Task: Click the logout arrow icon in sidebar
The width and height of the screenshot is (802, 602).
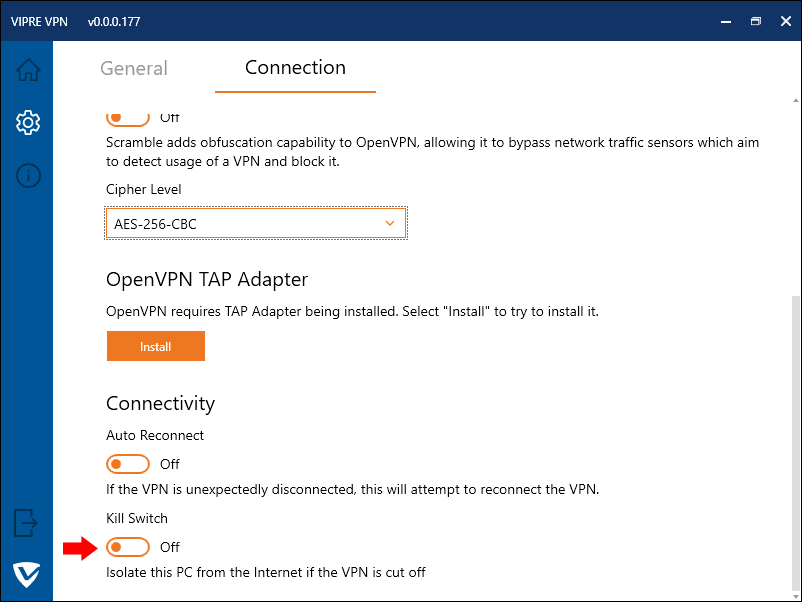Action: (27, 521)
